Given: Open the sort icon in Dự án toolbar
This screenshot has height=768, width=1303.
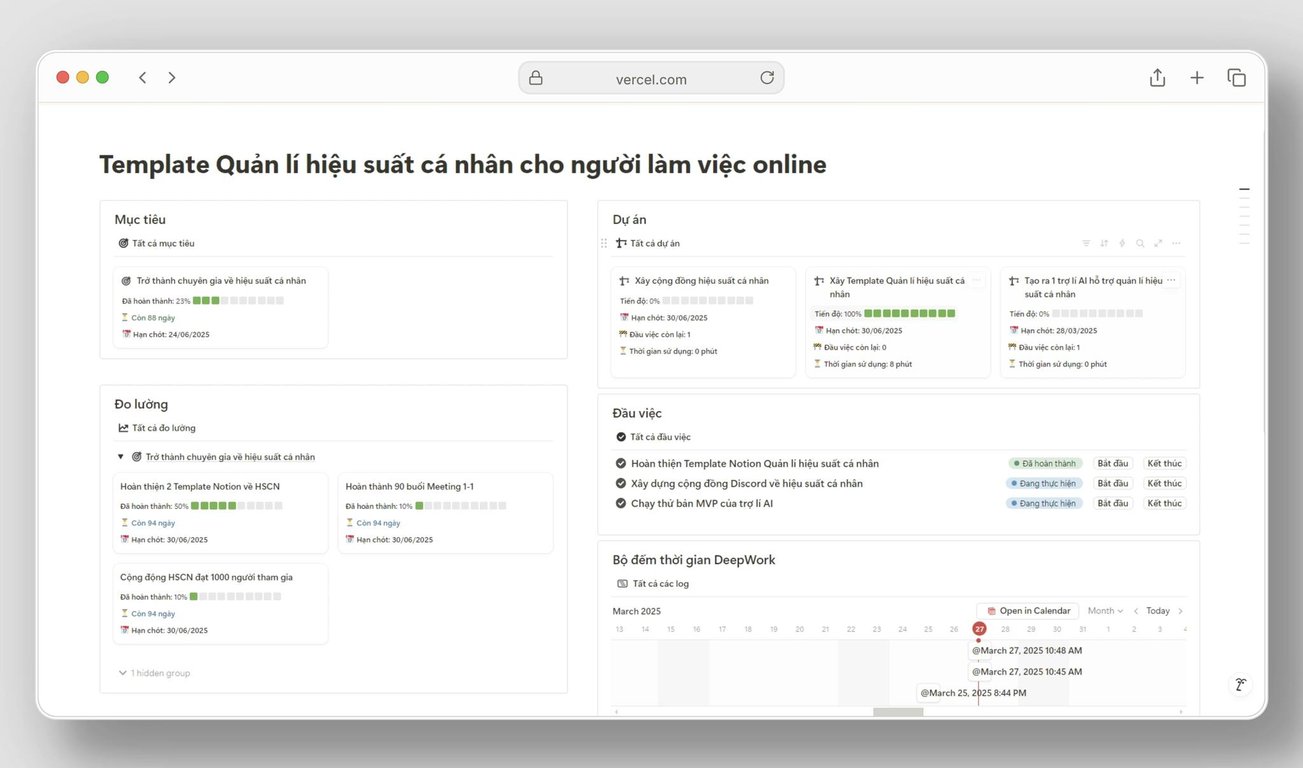Looking at the screenshot, I should [1104, 243].
